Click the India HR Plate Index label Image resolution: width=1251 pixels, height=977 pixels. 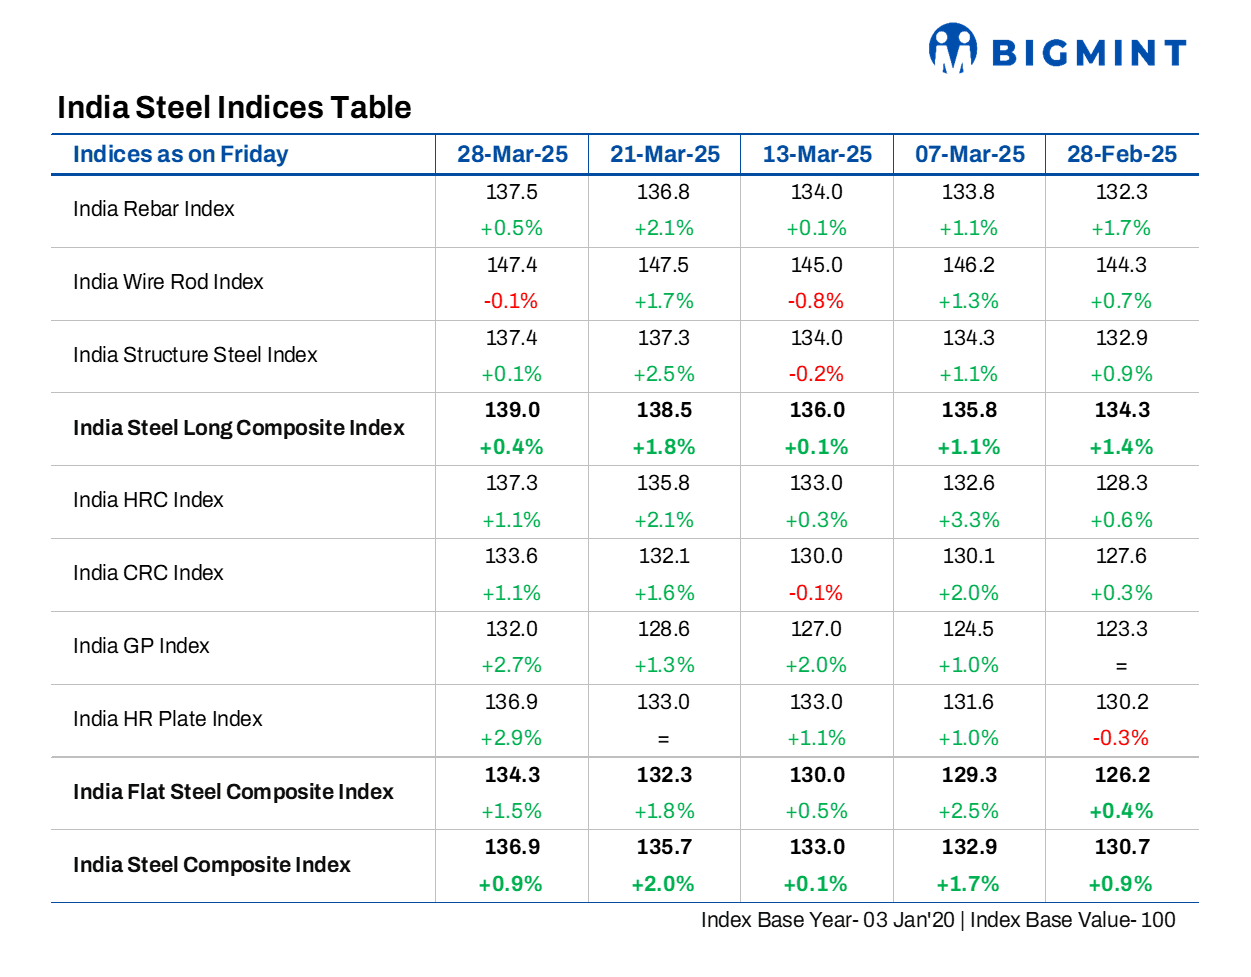coord(167,719)
